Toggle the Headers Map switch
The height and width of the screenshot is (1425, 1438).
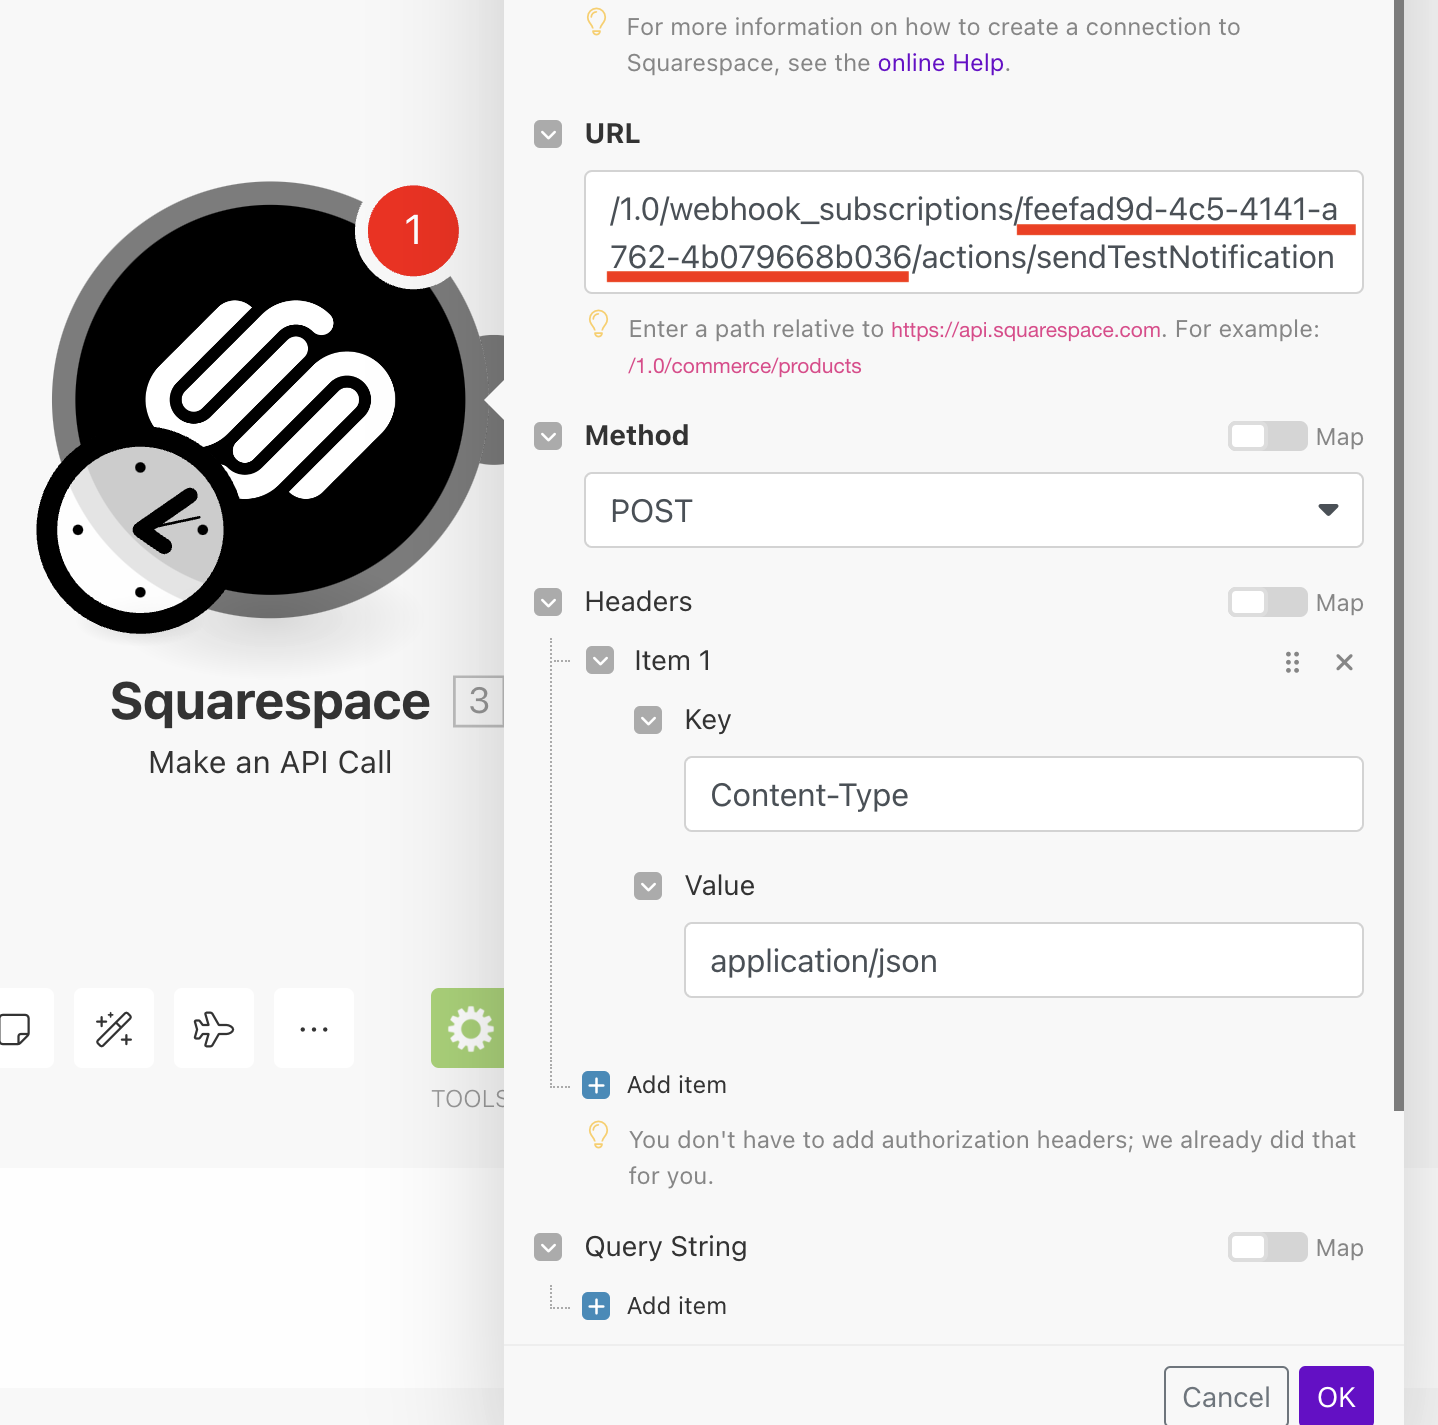[1267, 602]
